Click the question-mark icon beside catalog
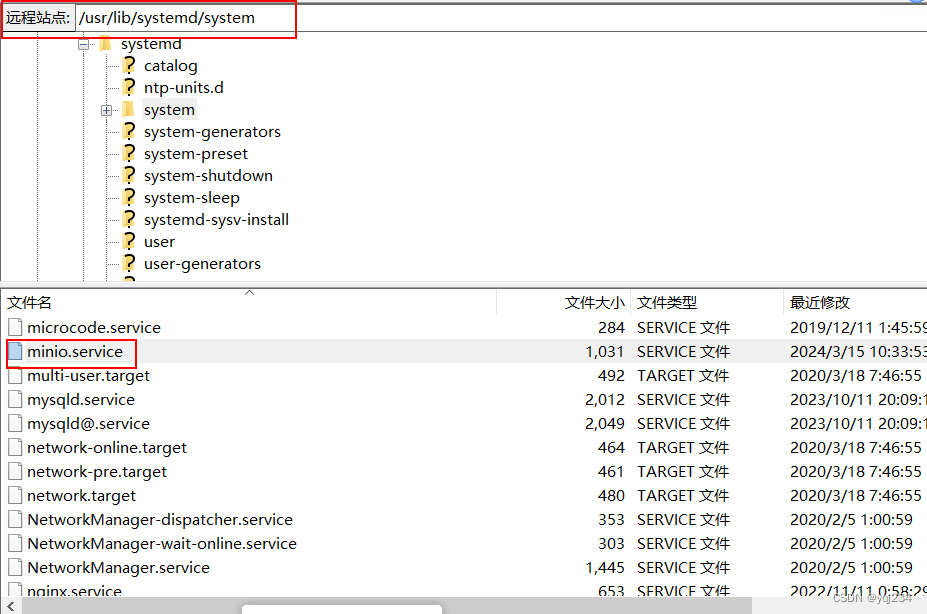 pos(128,65)
